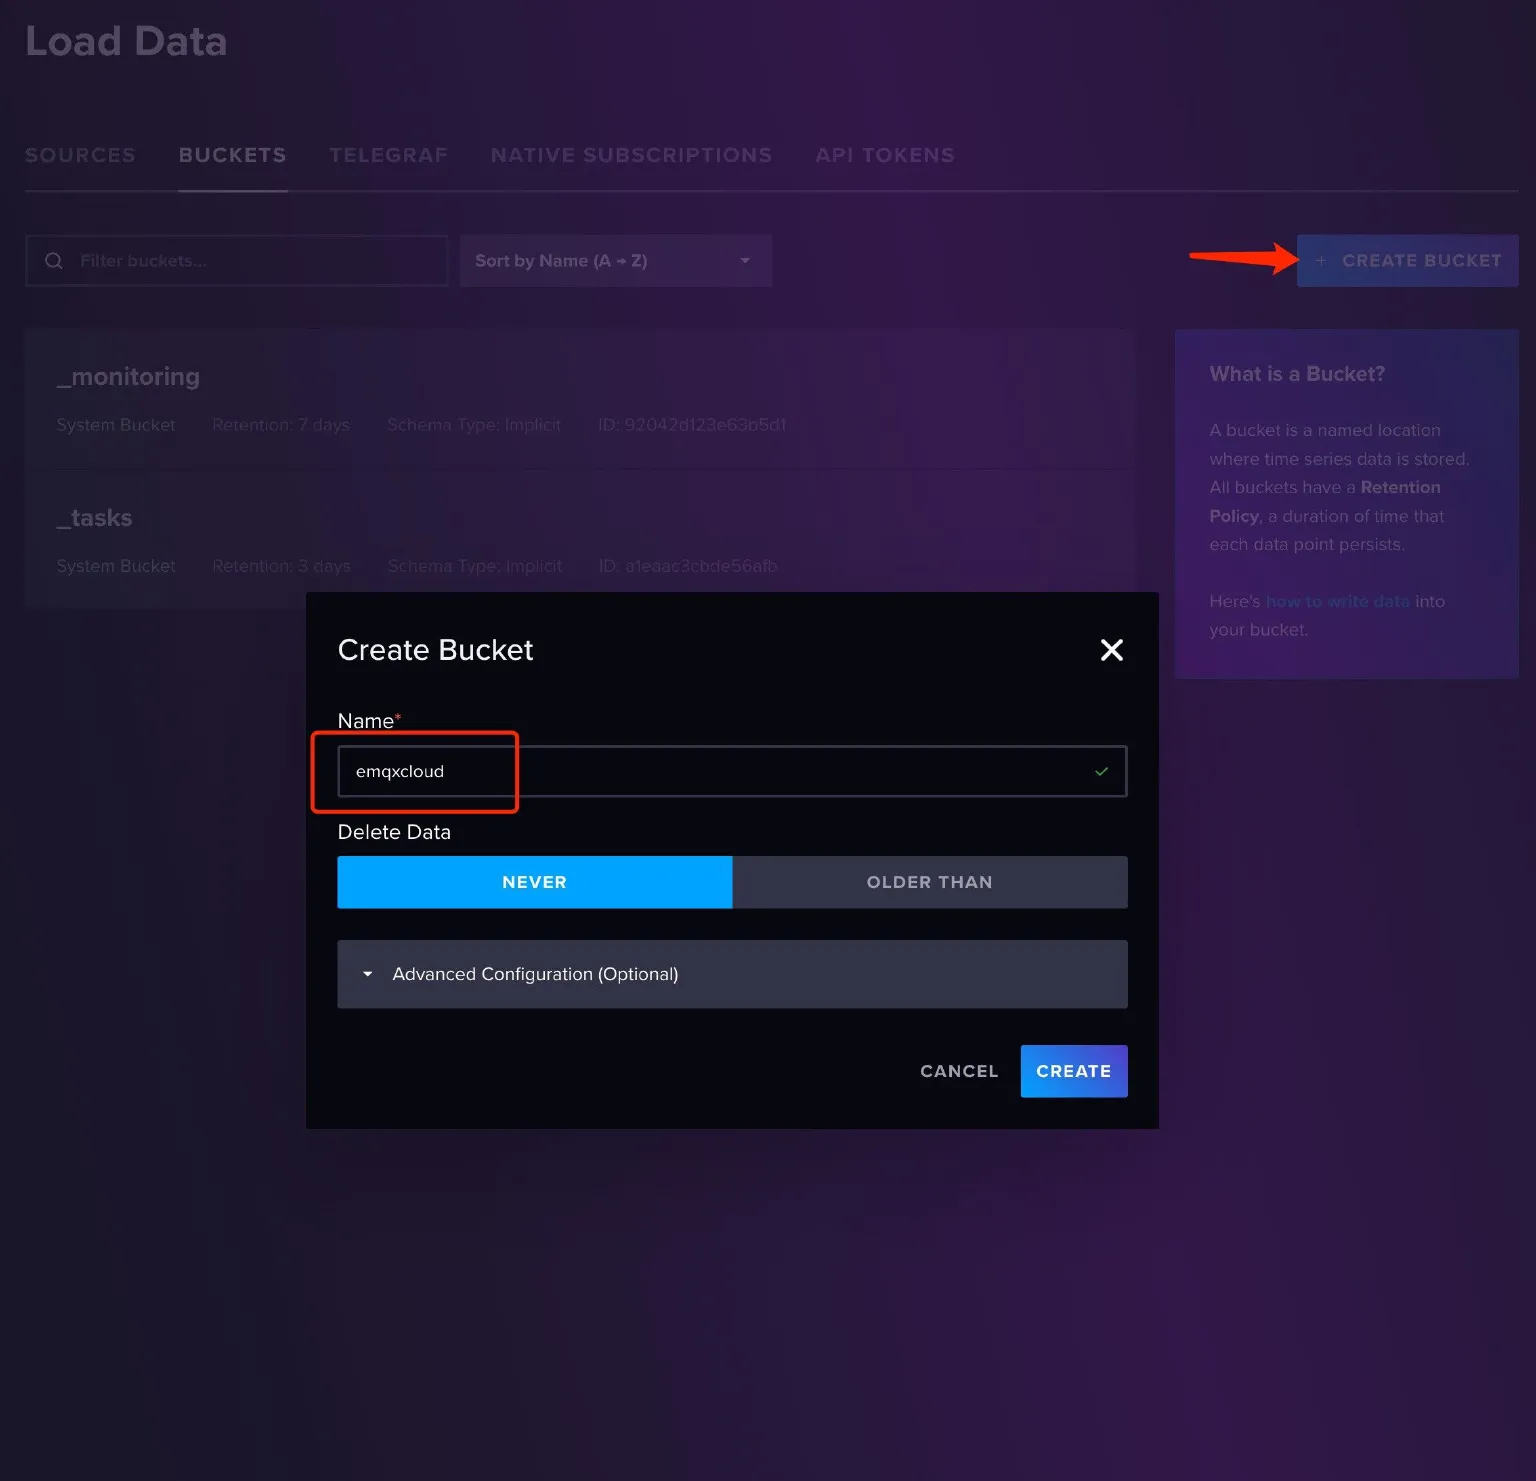Screen dimensions: 1536x1481
Task: Select the Buckets tab
Action: [232, 155]
